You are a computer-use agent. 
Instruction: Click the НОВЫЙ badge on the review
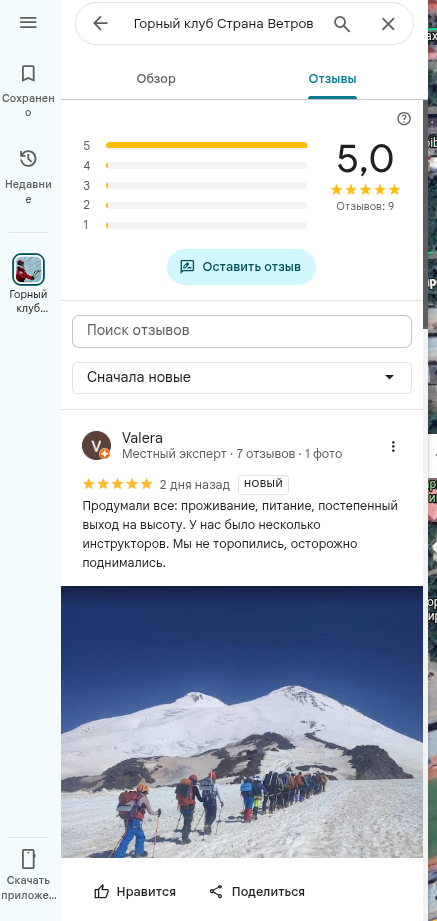point(263,484)
